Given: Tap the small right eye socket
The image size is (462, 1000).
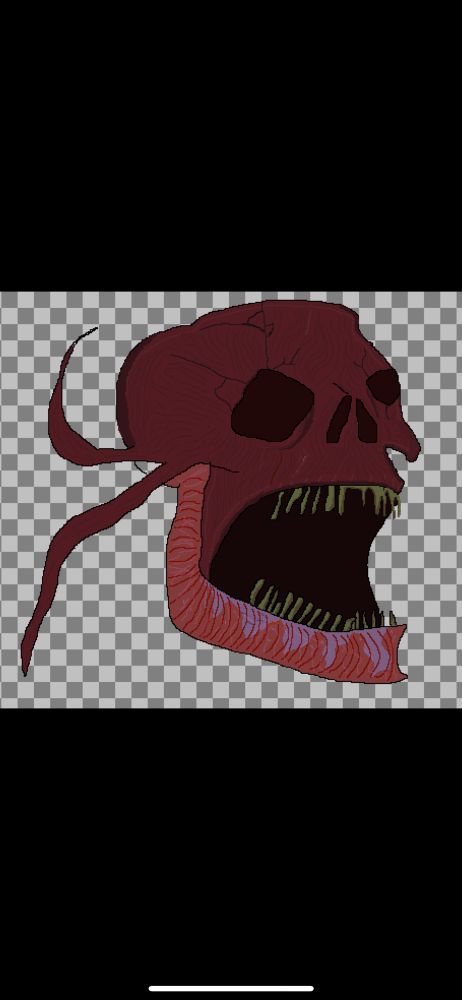Looking at the screenshot, I should [x=384, y=386].
